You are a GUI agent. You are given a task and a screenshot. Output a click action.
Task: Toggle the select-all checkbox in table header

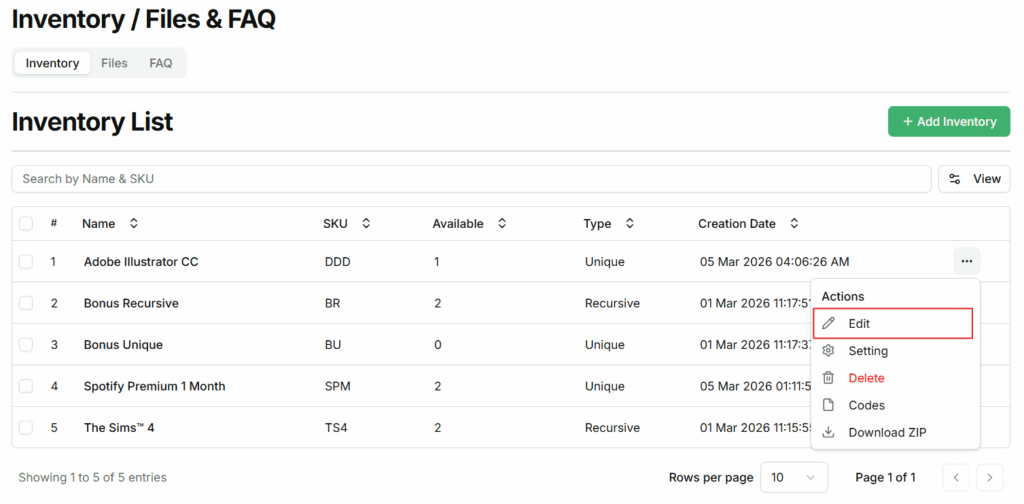pos(26,224)
